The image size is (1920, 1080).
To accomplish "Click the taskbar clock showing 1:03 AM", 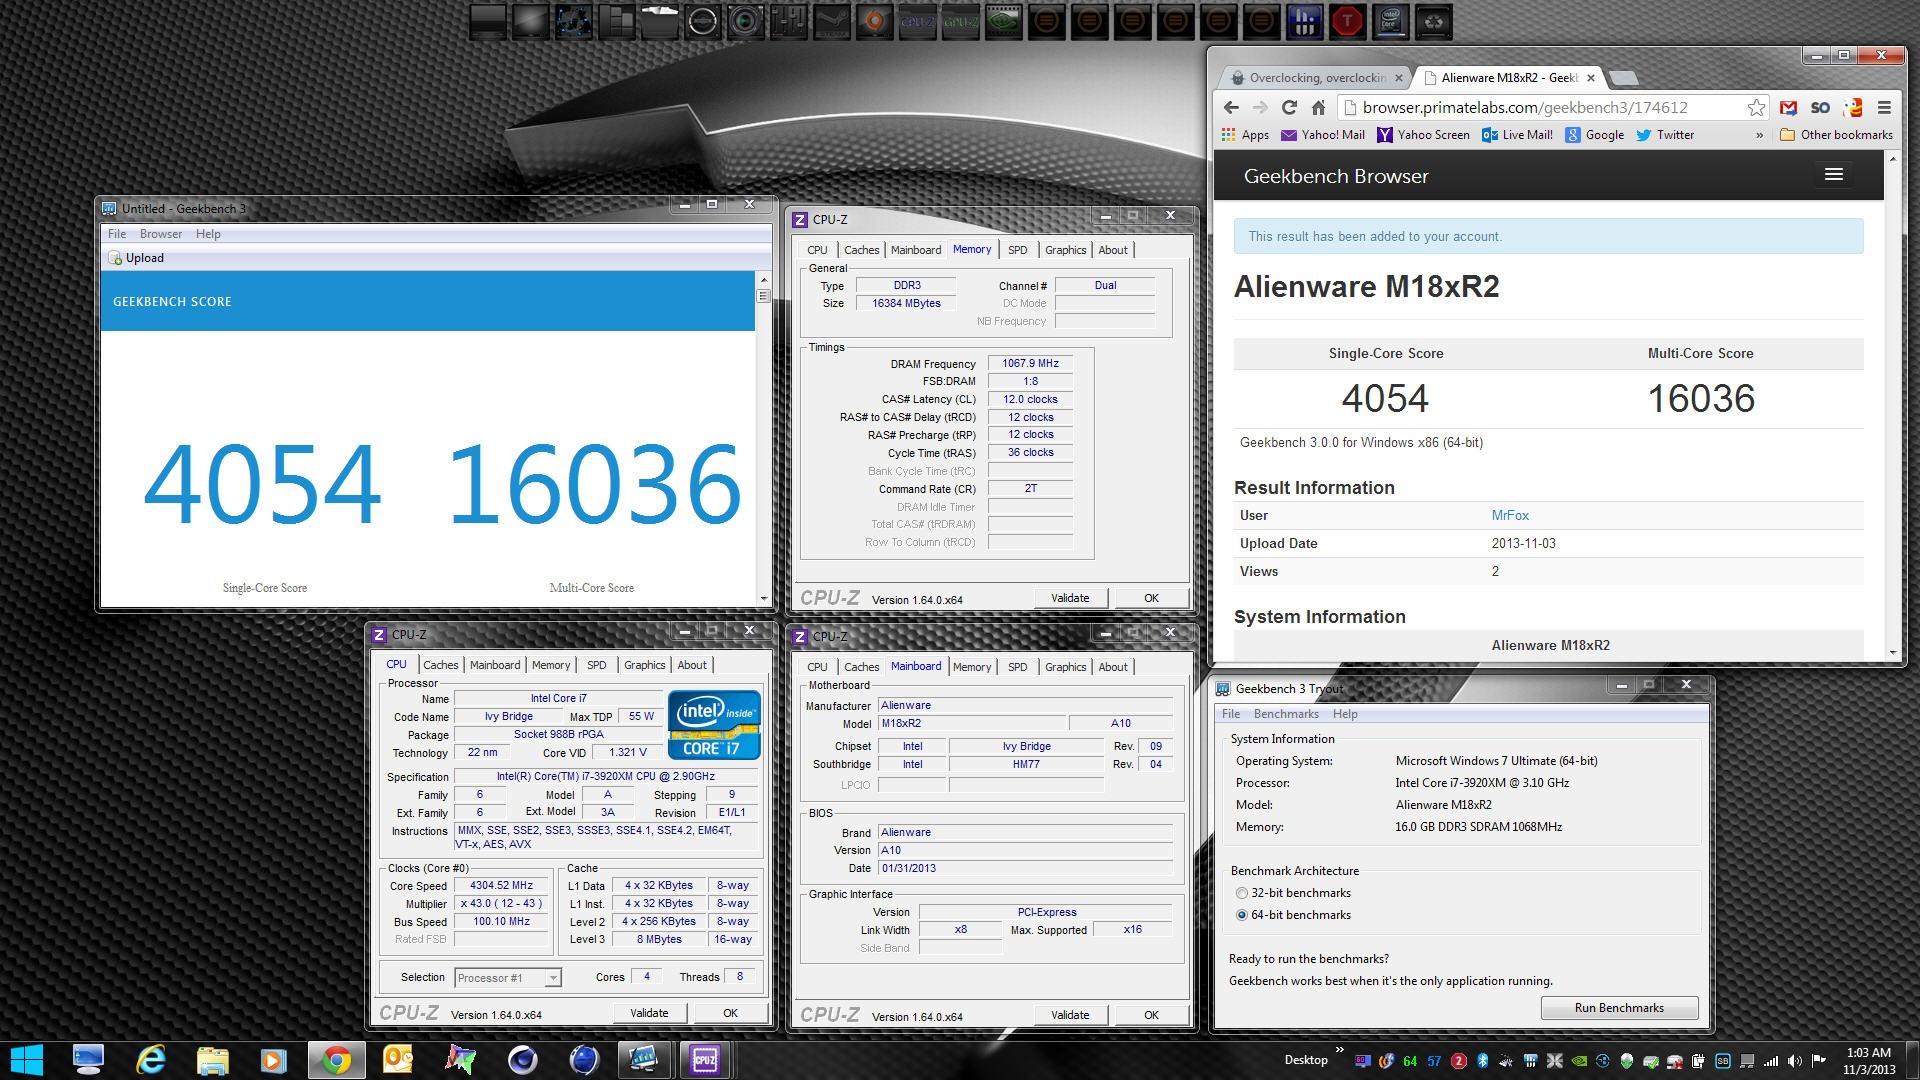I will [1870, 1061].
